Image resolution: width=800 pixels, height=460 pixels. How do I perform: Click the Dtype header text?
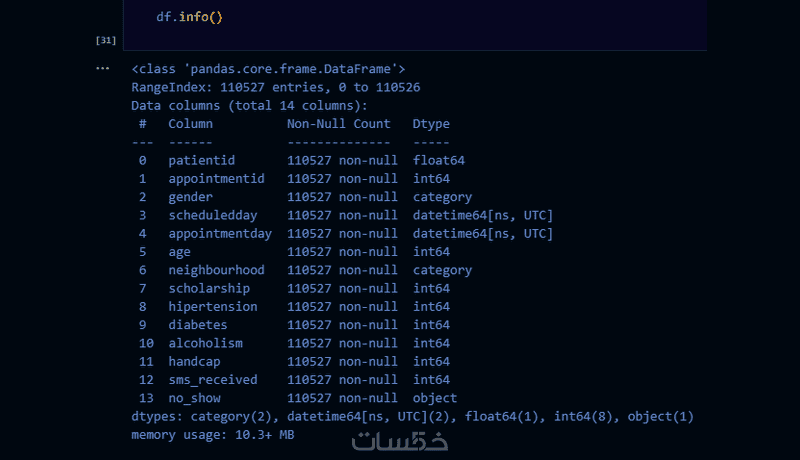coord(430,124)
